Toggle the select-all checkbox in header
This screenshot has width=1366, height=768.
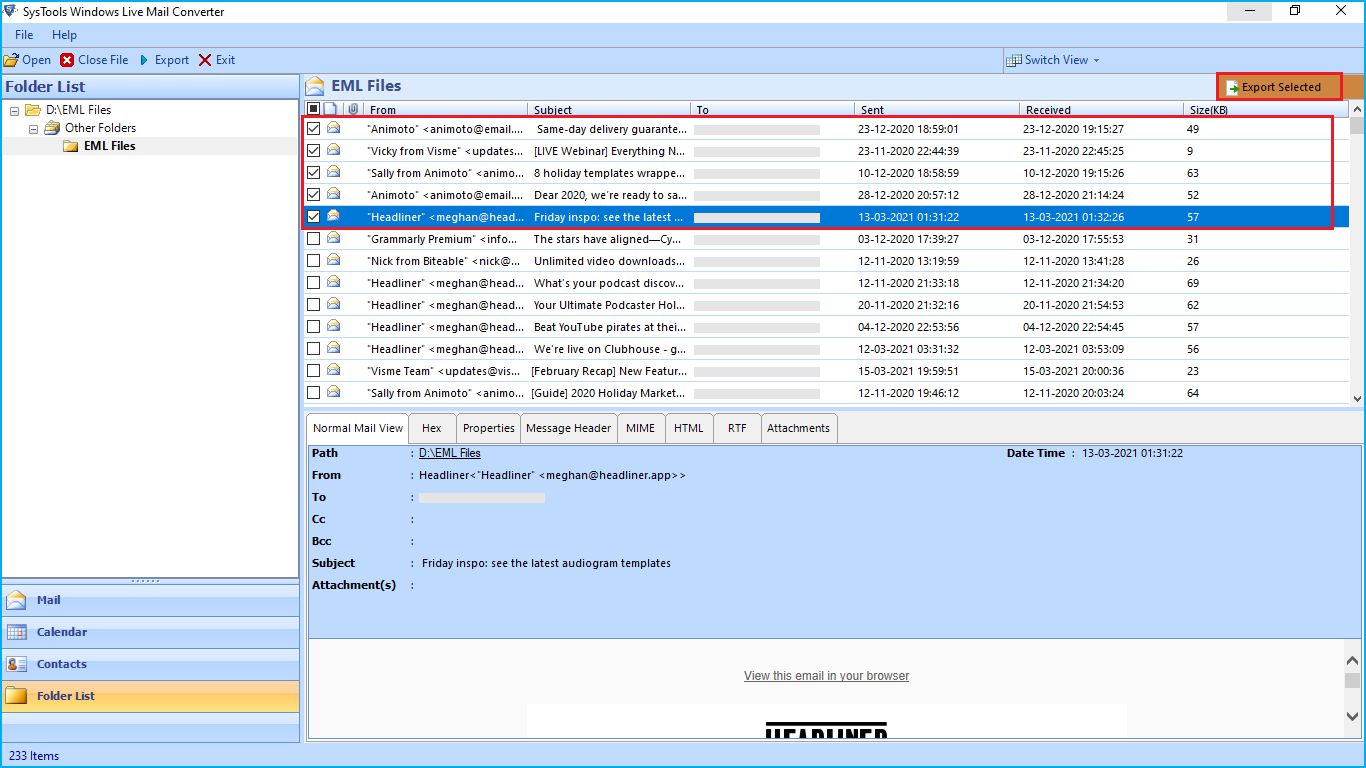[x=314, y=109]
